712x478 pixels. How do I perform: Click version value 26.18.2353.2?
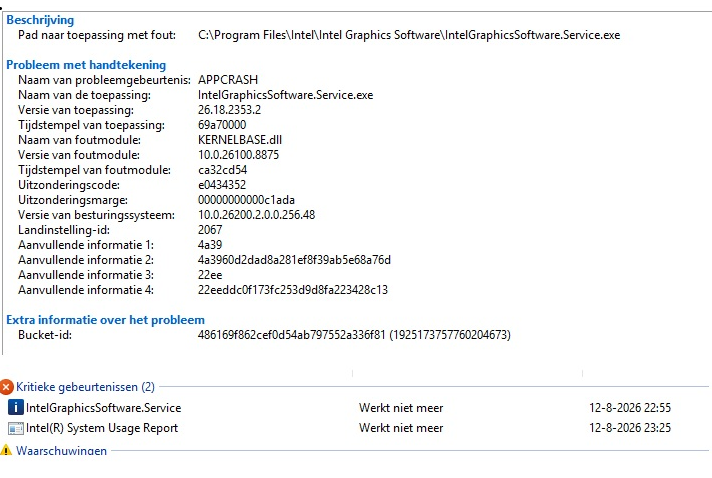[229, 110]
